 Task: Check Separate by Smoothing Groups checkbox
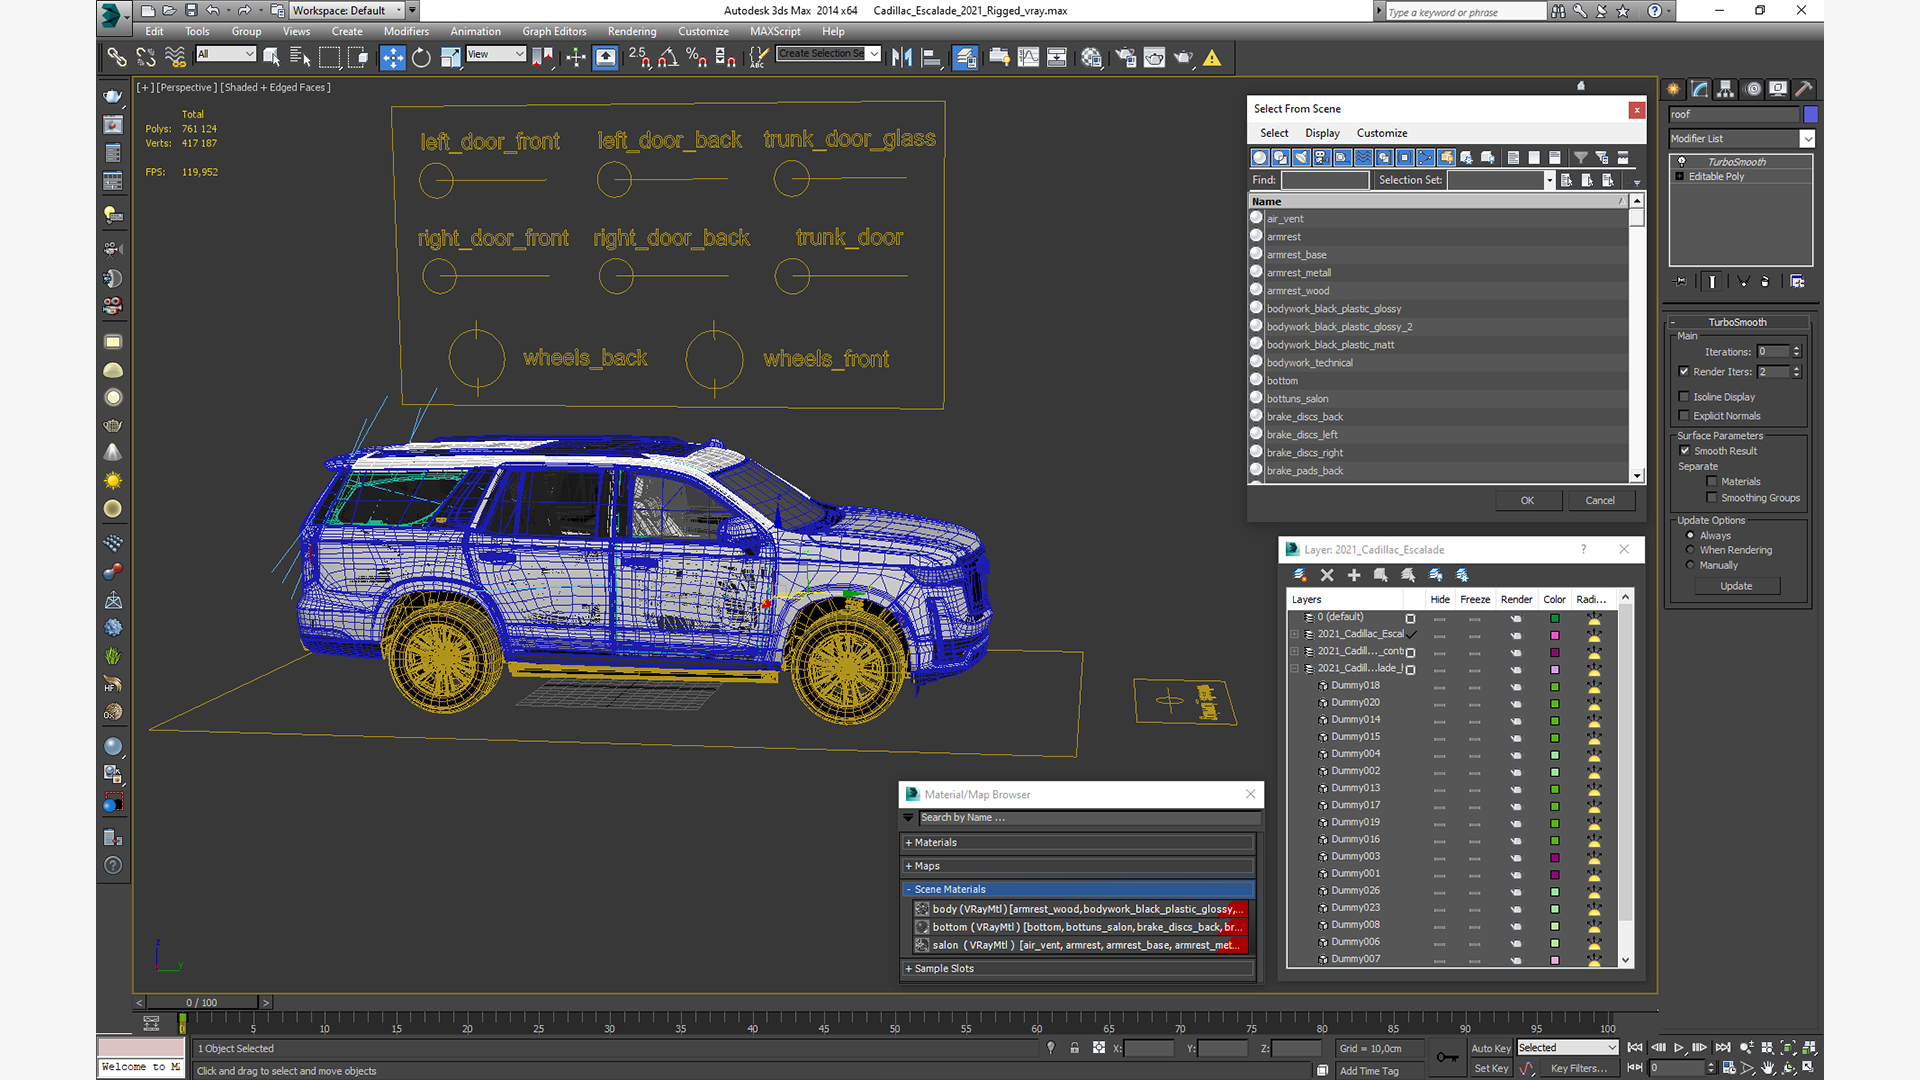(x=1712, y=498)
